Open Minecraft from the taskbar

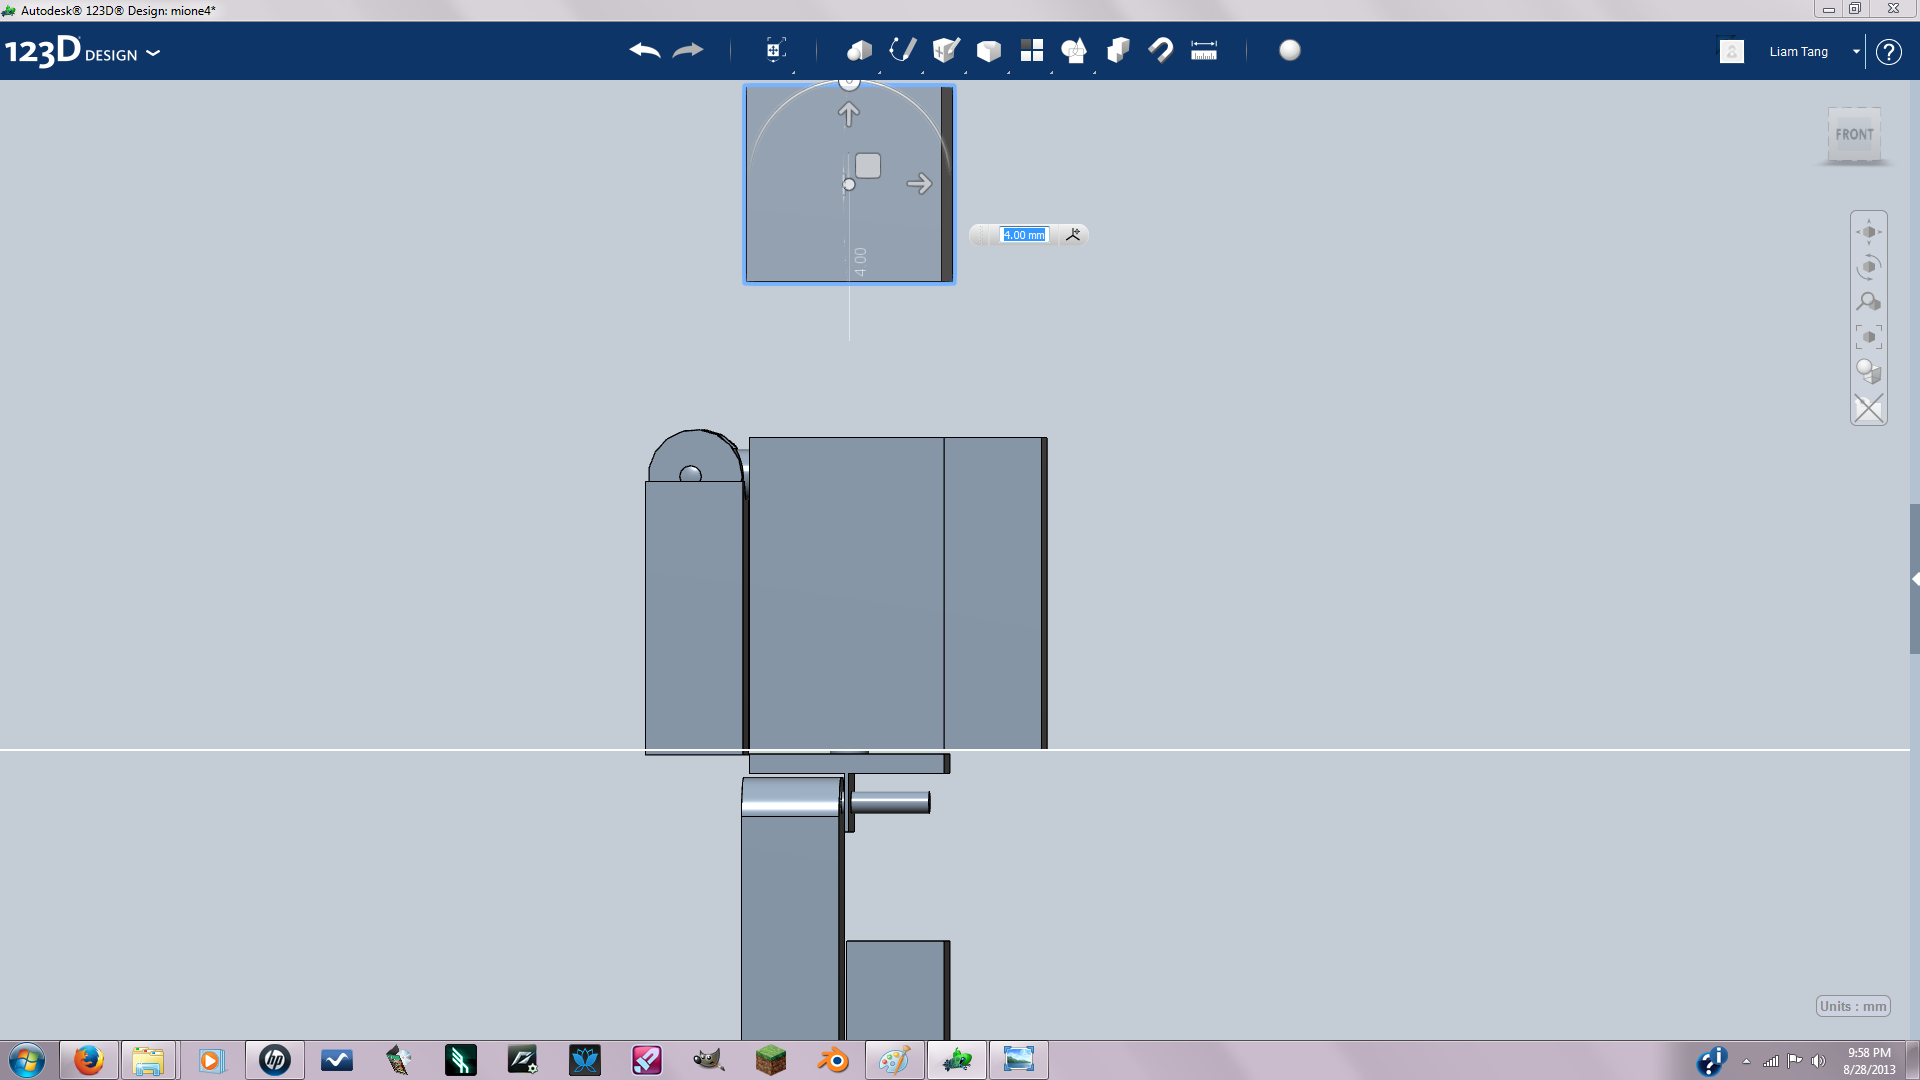pyautogui.click(x=770, y=1060)
